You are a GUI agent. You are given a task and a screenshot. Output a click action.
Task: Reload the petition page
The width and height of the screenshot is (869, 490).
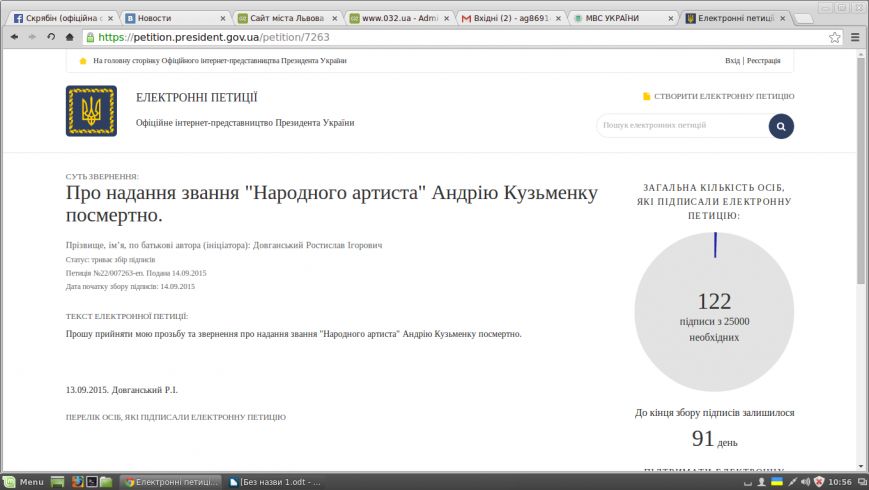coord(51,37)
